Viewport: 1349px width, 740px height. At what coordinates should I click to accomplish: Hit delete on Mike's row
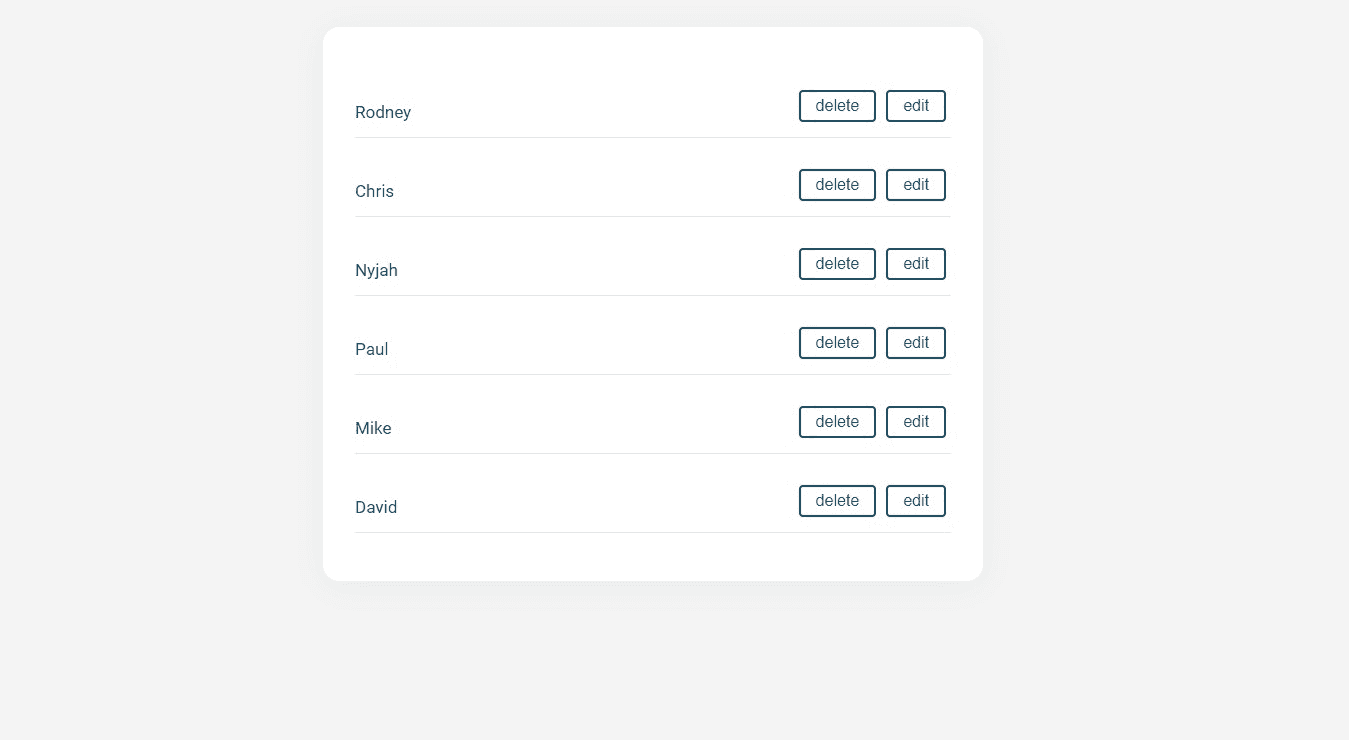point(837,422)
